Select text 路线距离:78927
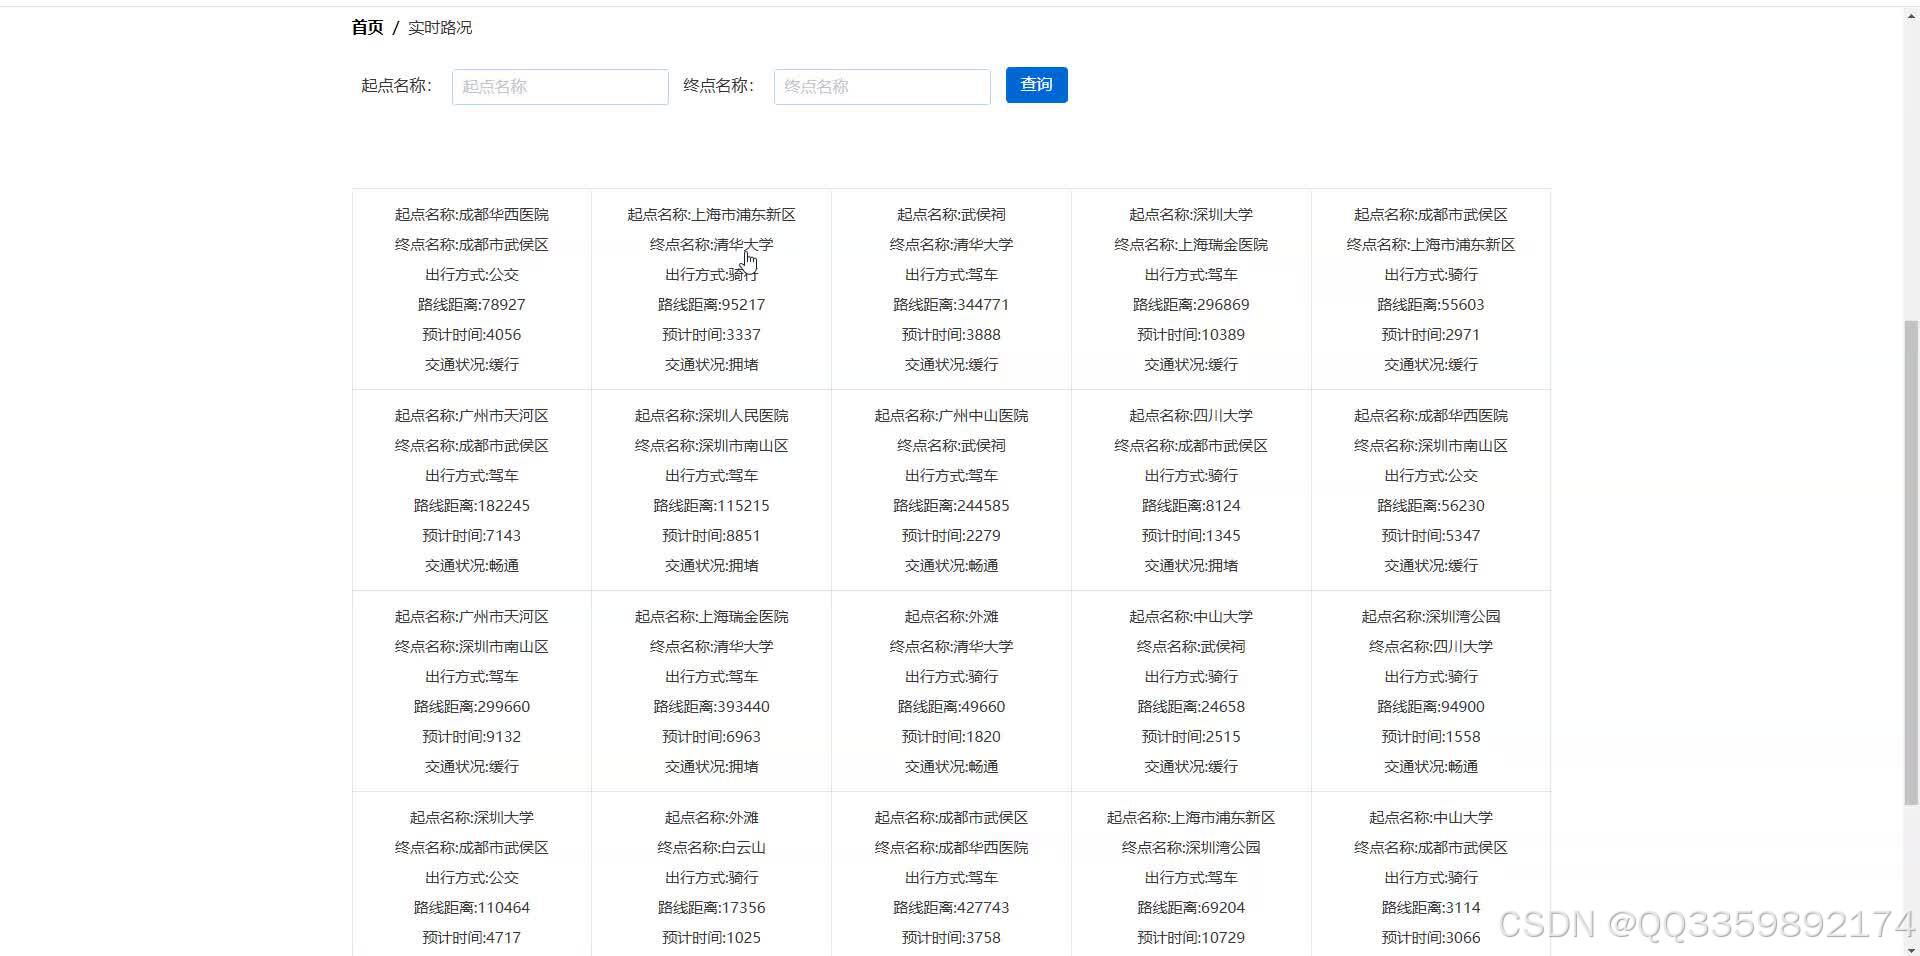 pyautogui.click(x=472, y=305)
